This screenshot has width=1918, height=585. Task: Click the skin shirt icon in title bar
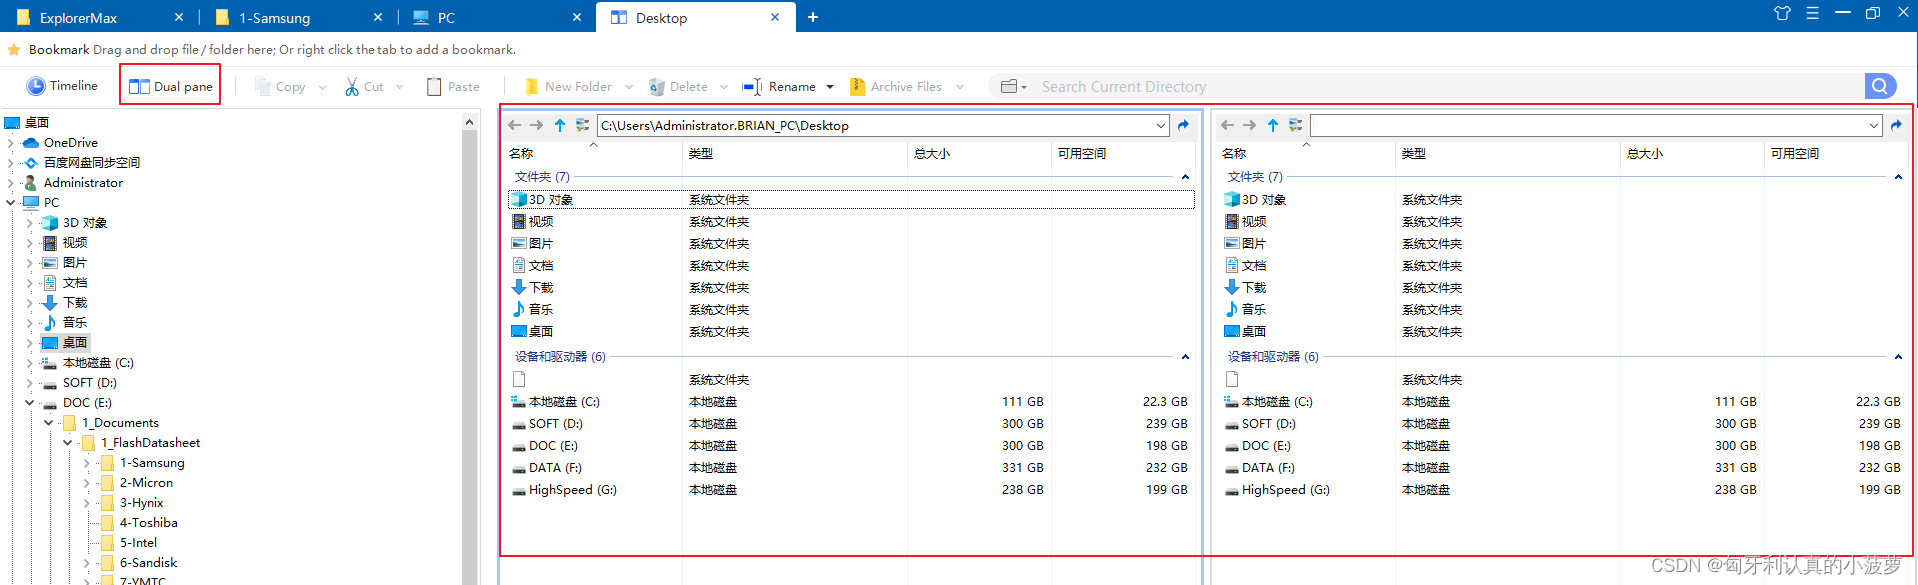click(1782, 13)
